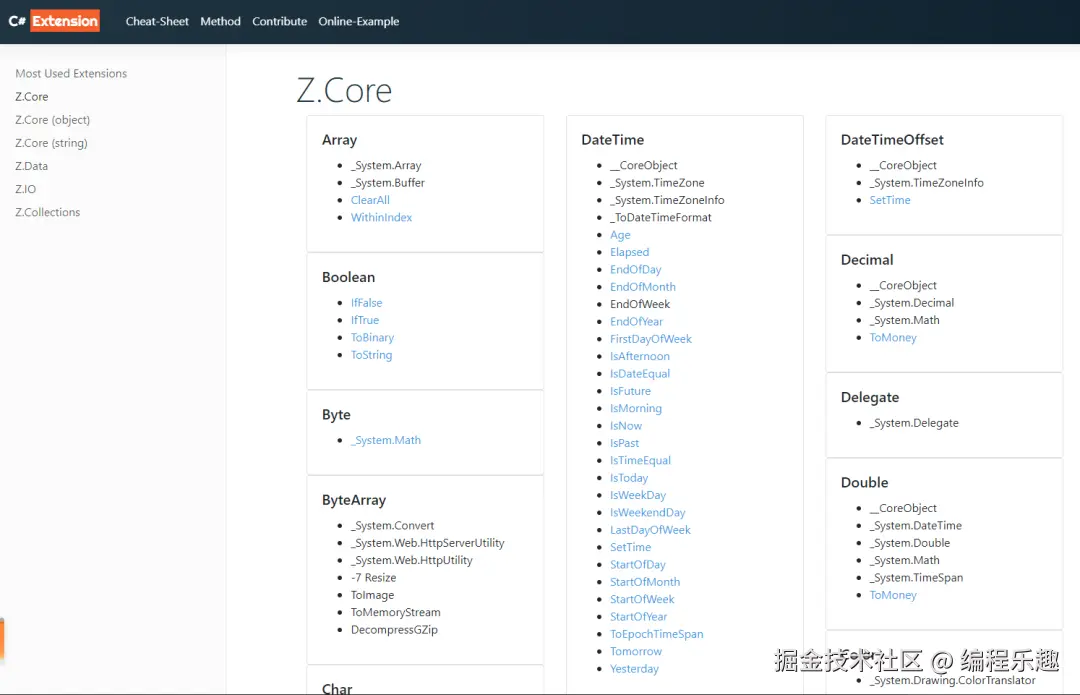1080x695 pixels.
Task: Open the Age DateTime method
Action: [x=620, y=235]
